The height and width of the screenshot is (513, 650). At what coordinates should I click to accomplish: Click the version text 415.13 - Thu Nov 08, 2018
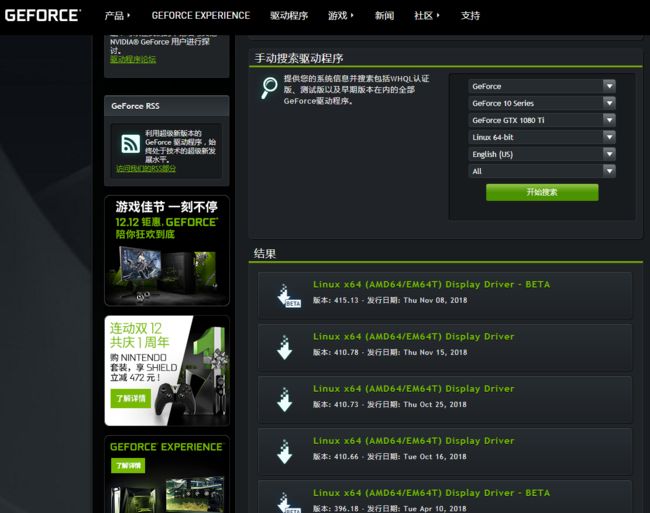(390, 300)
